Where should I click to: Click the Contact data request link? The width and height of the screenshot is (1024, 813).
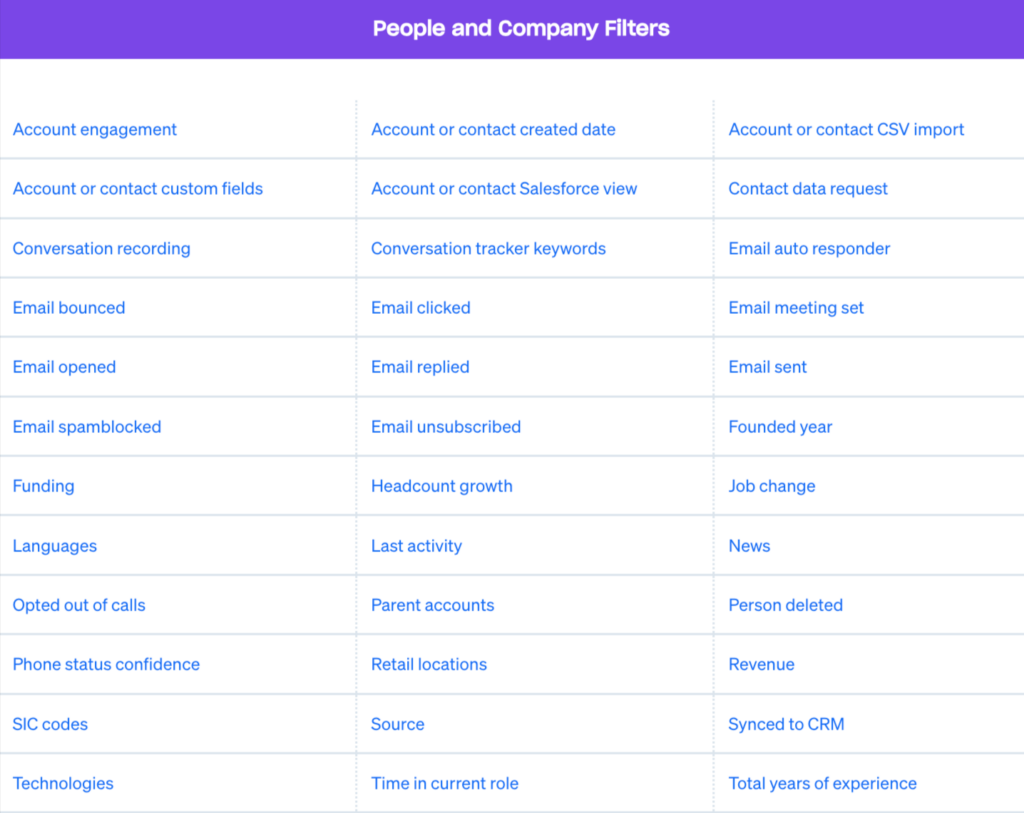pyautogui.click(x=808, y=189)
